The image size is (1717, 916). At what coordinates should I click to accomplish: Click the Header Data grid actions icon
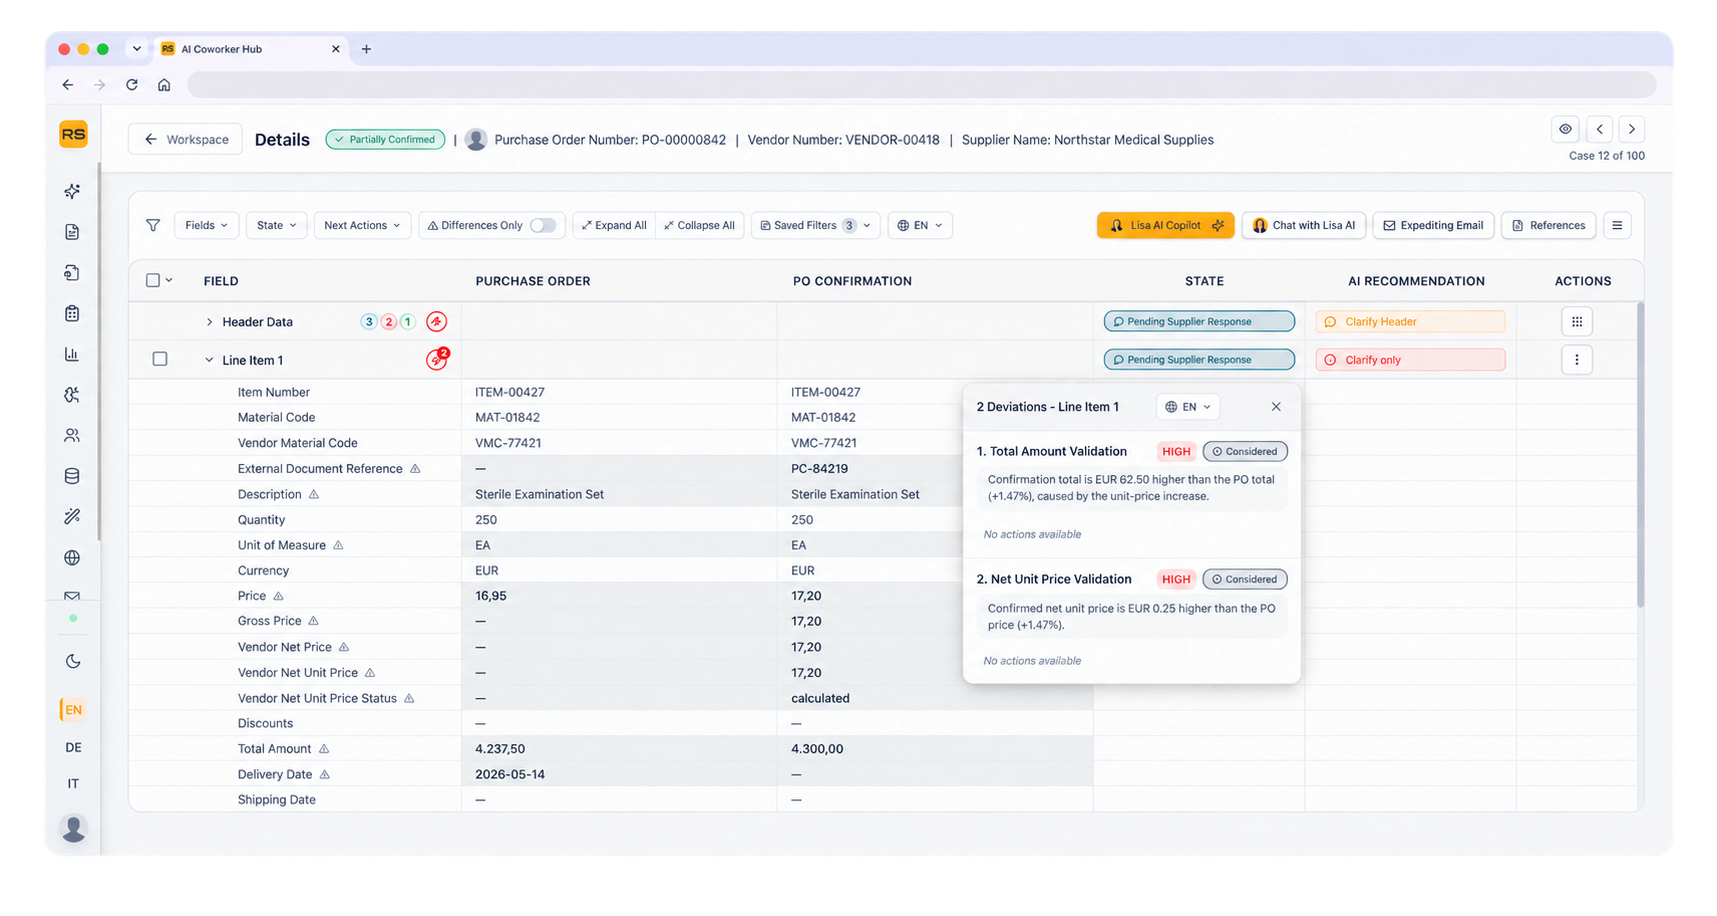[1577, 322]
